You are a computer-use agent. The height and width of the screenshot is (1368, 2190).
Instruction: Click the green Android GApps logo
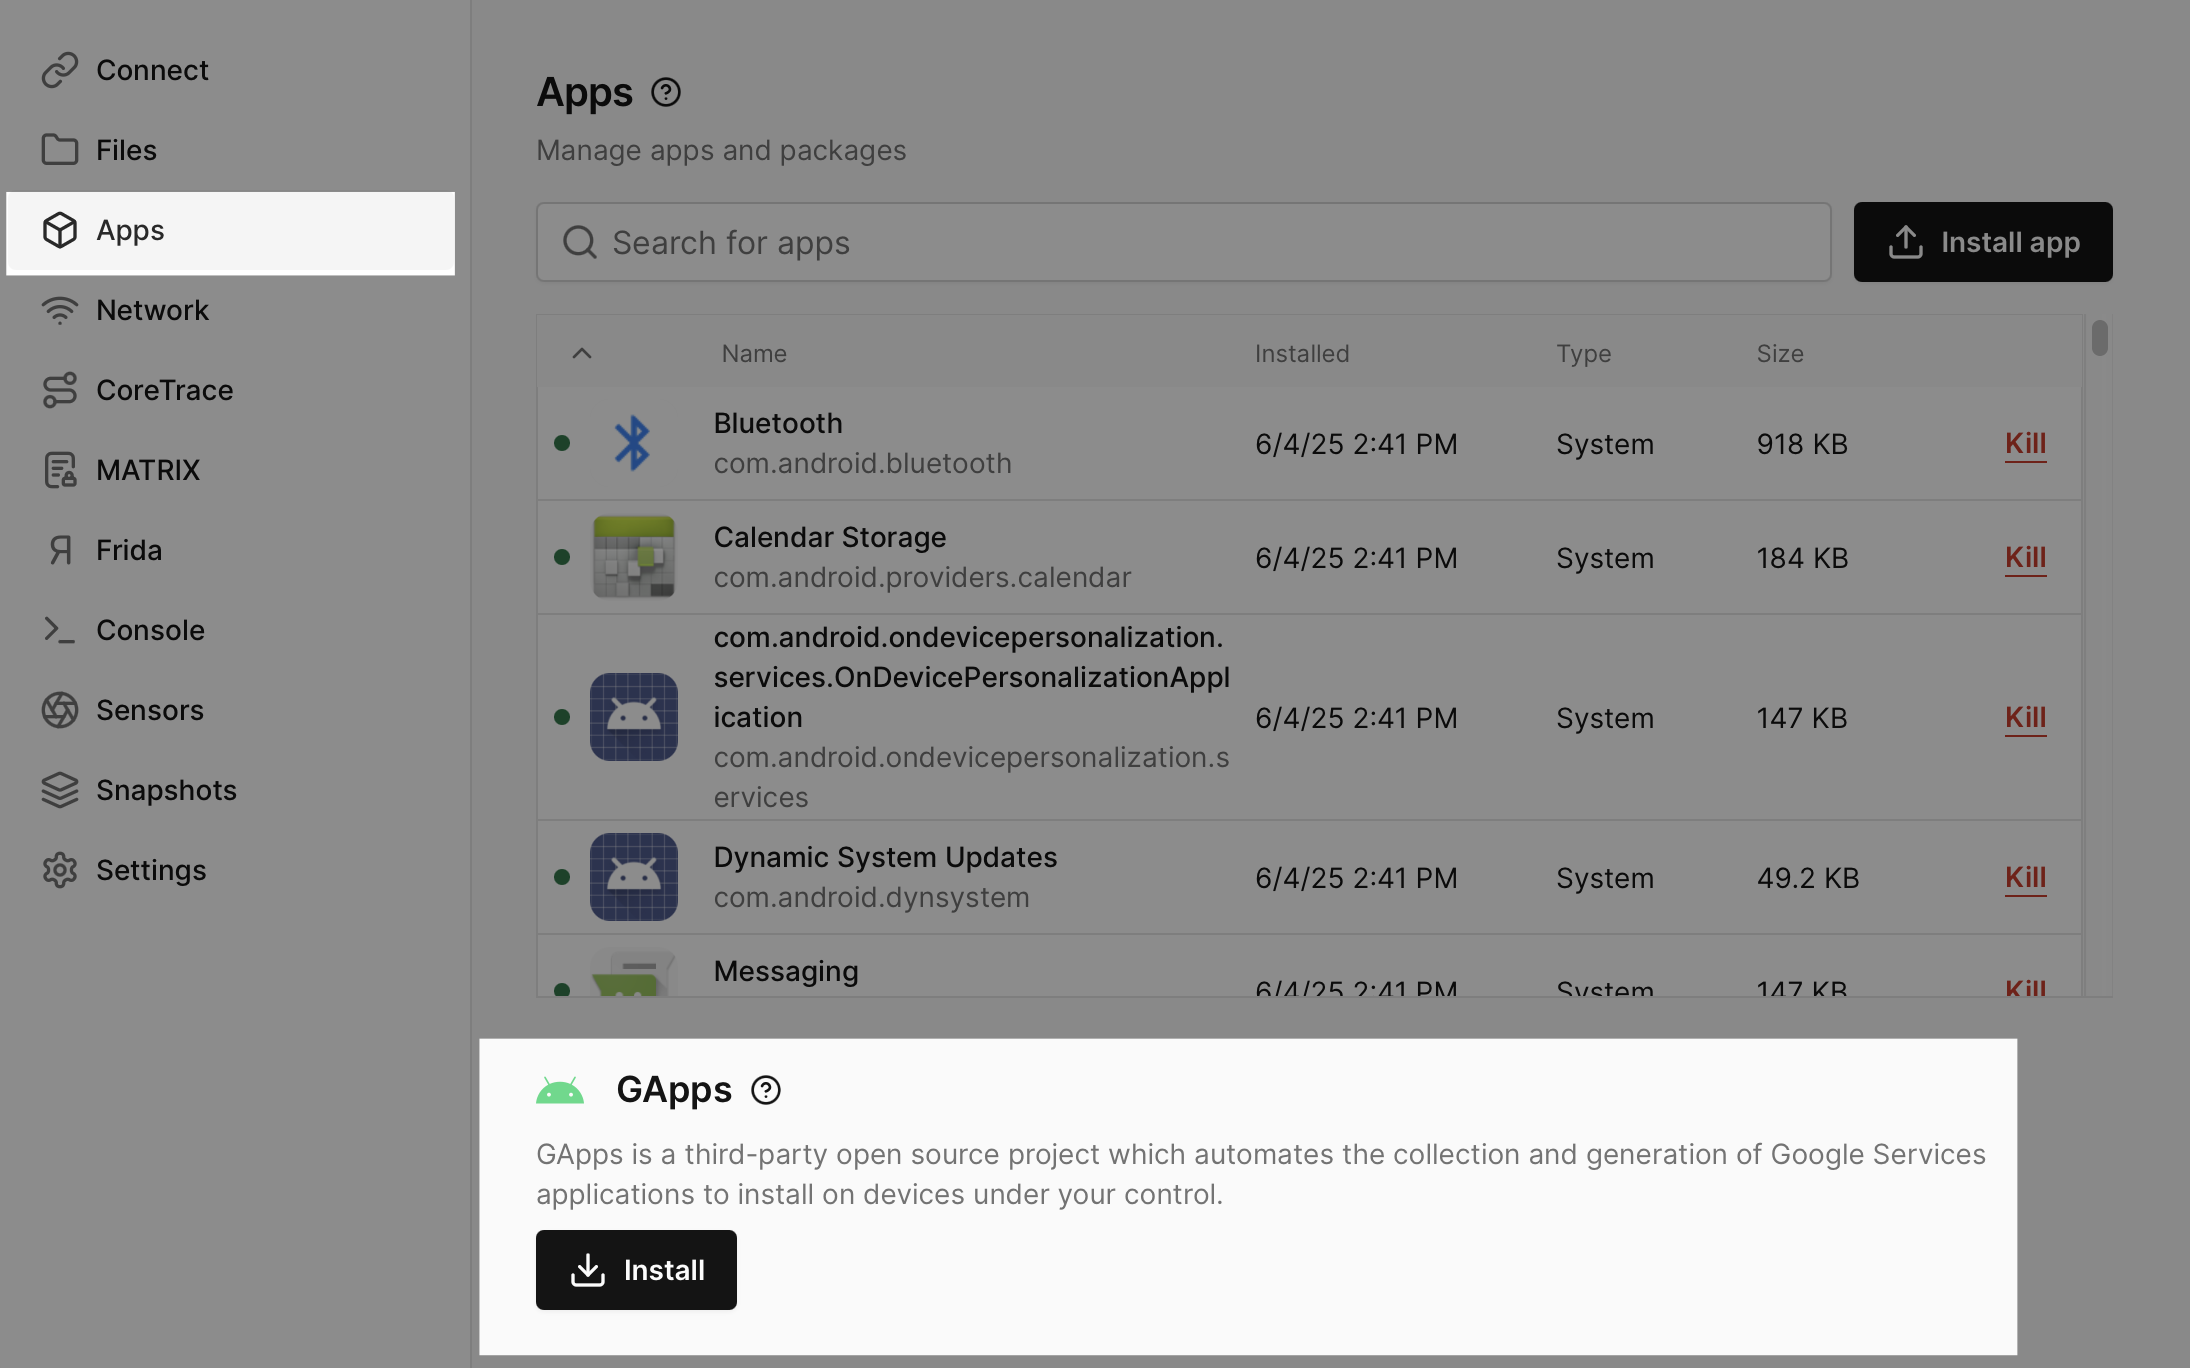coord(560,1090)
